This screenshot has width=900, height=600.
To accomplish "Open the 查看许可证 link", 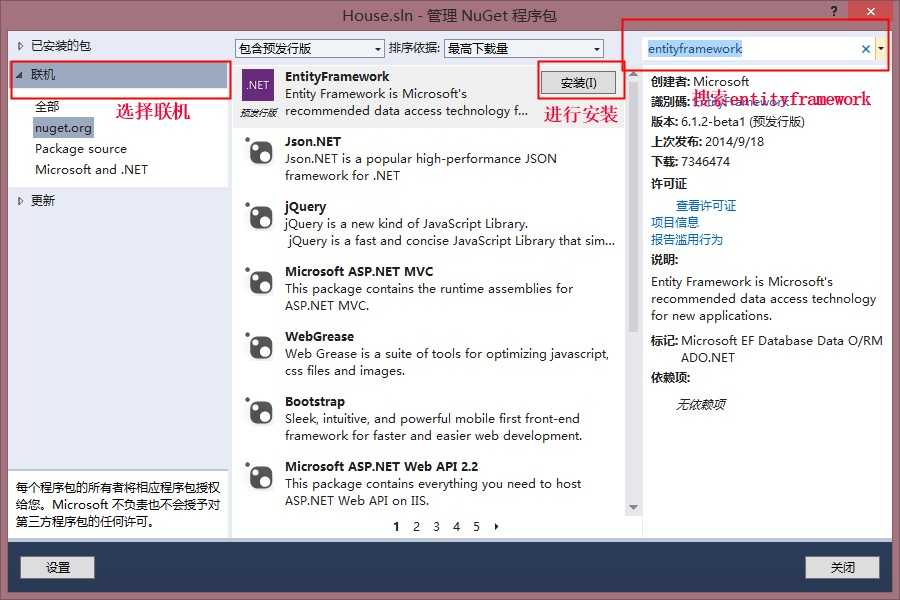I will pyautogui.click(x=705, y=206).
